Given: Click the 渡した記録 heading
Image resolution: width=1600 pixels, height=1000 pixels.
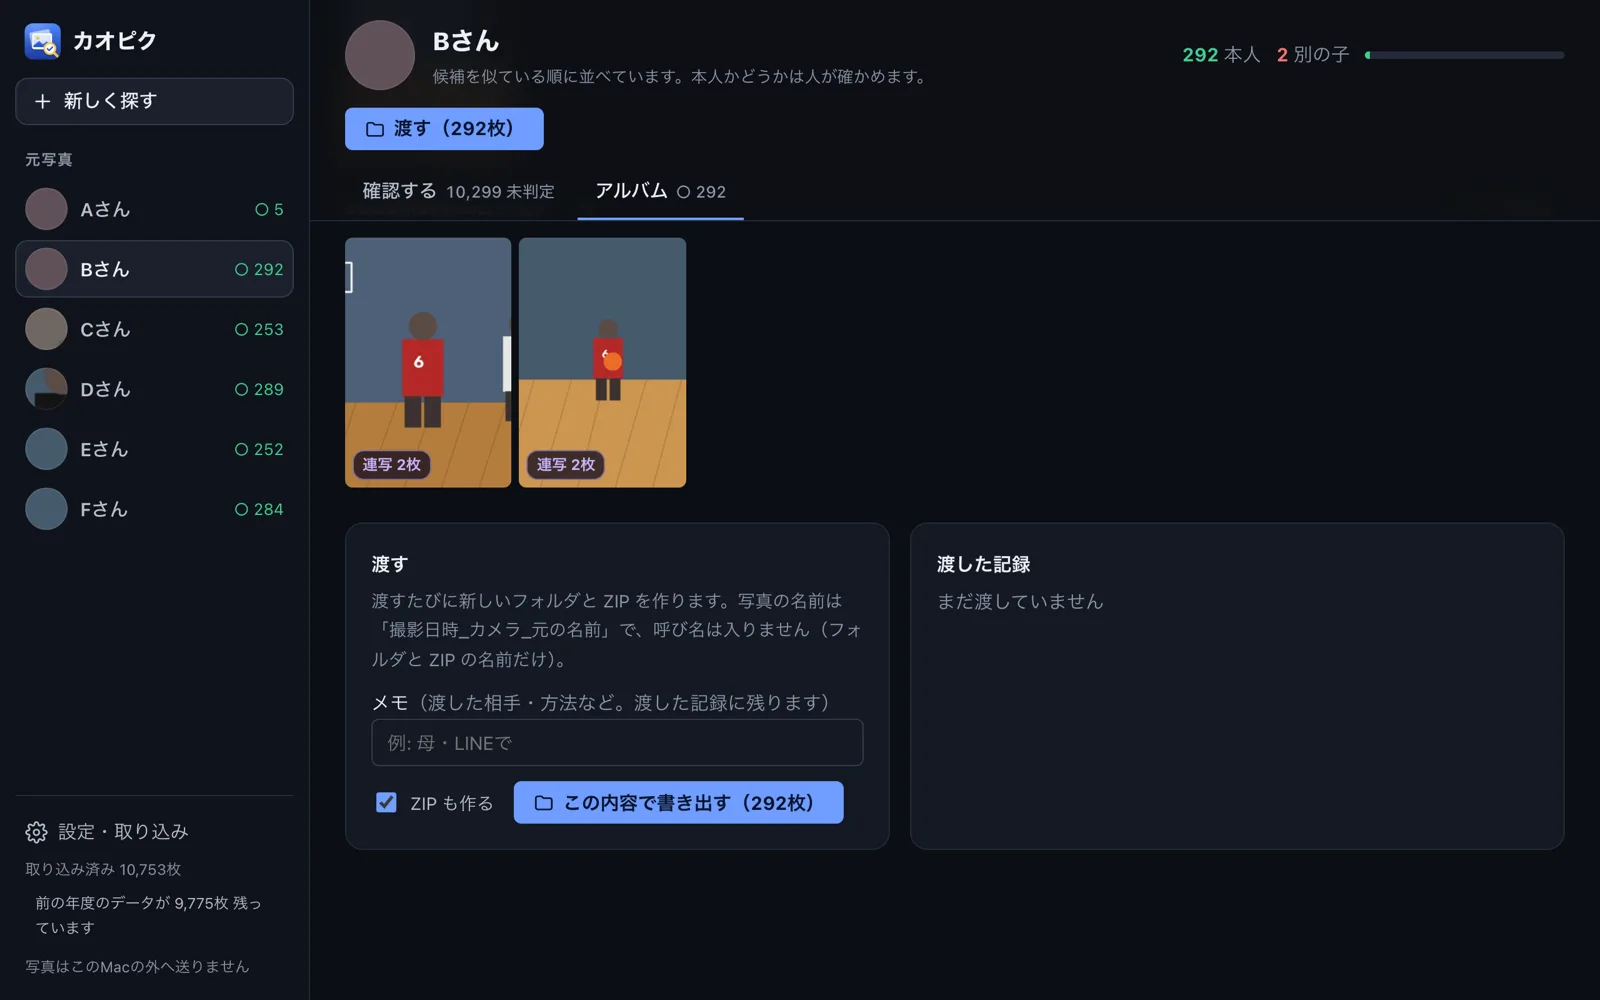Looking at the screenshot, I should [x=983, y=564].
